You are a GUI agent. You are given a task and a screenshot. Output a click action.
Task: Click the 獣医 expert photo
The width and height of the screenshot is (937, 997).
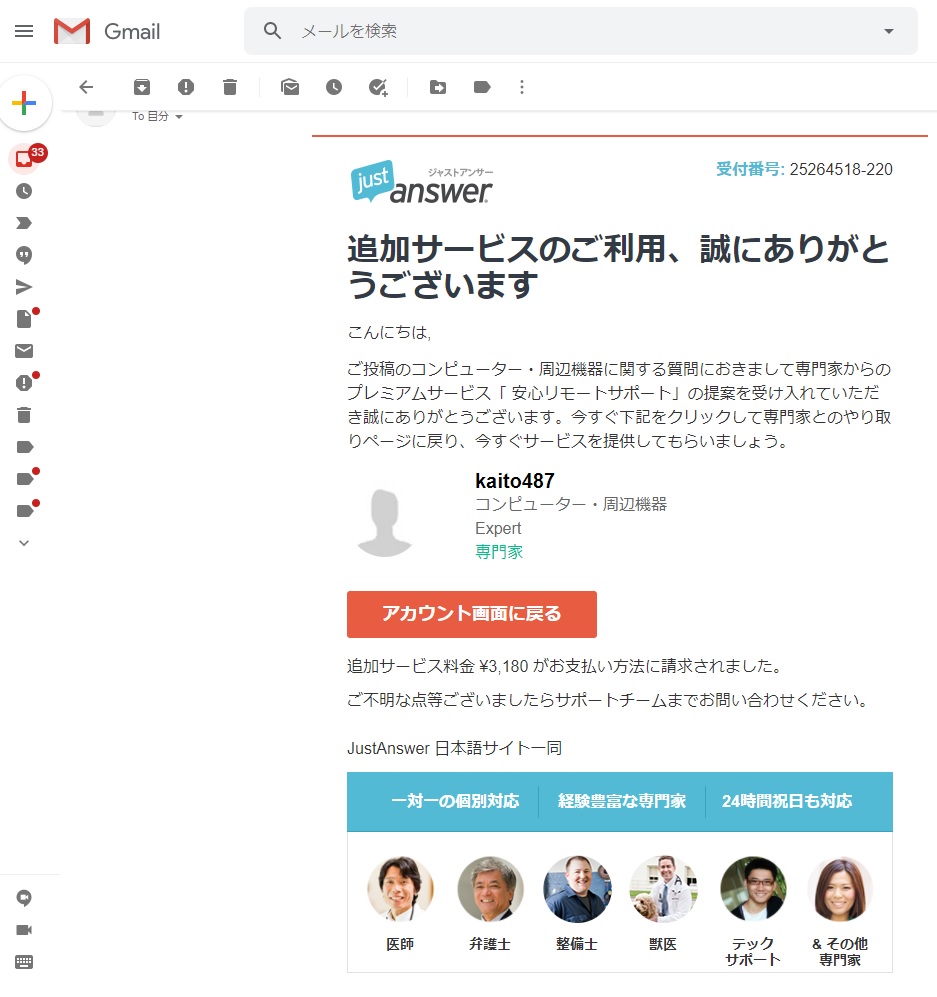point(663,889)
